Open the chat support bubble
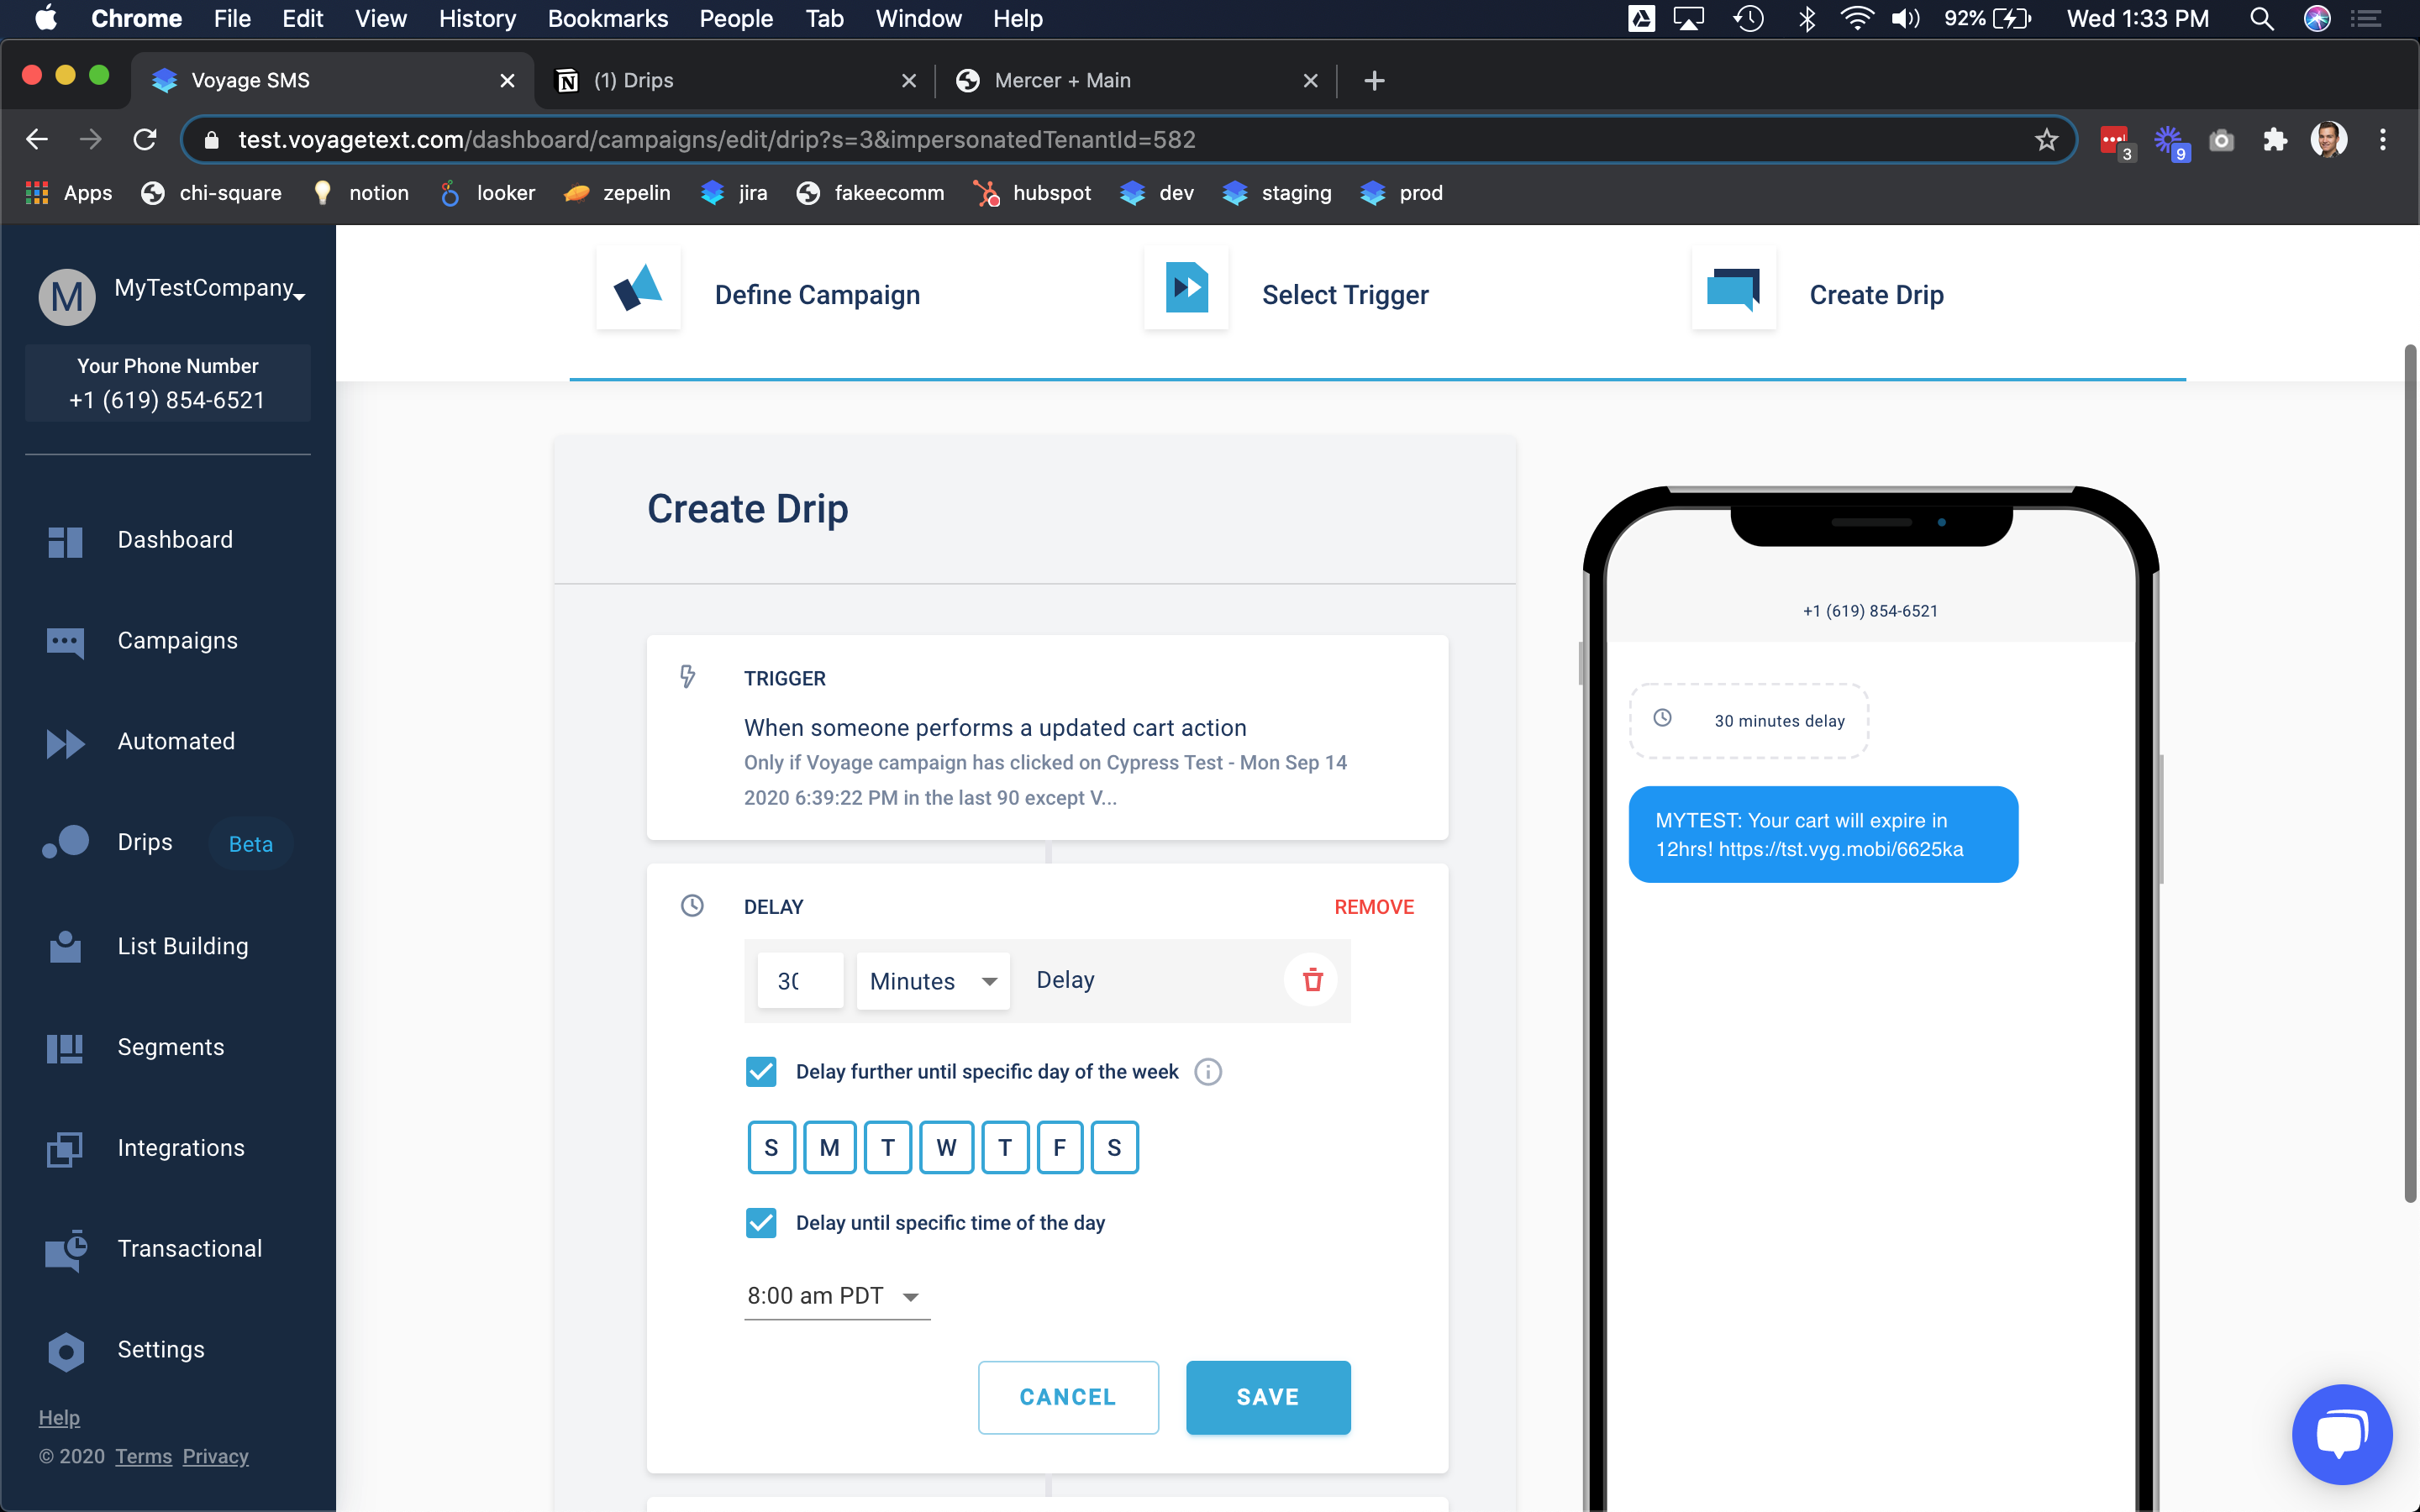Image resolution: width=2420 pixels, height=1512 pixels. pyautogui.click(x=2342, y=1434)
